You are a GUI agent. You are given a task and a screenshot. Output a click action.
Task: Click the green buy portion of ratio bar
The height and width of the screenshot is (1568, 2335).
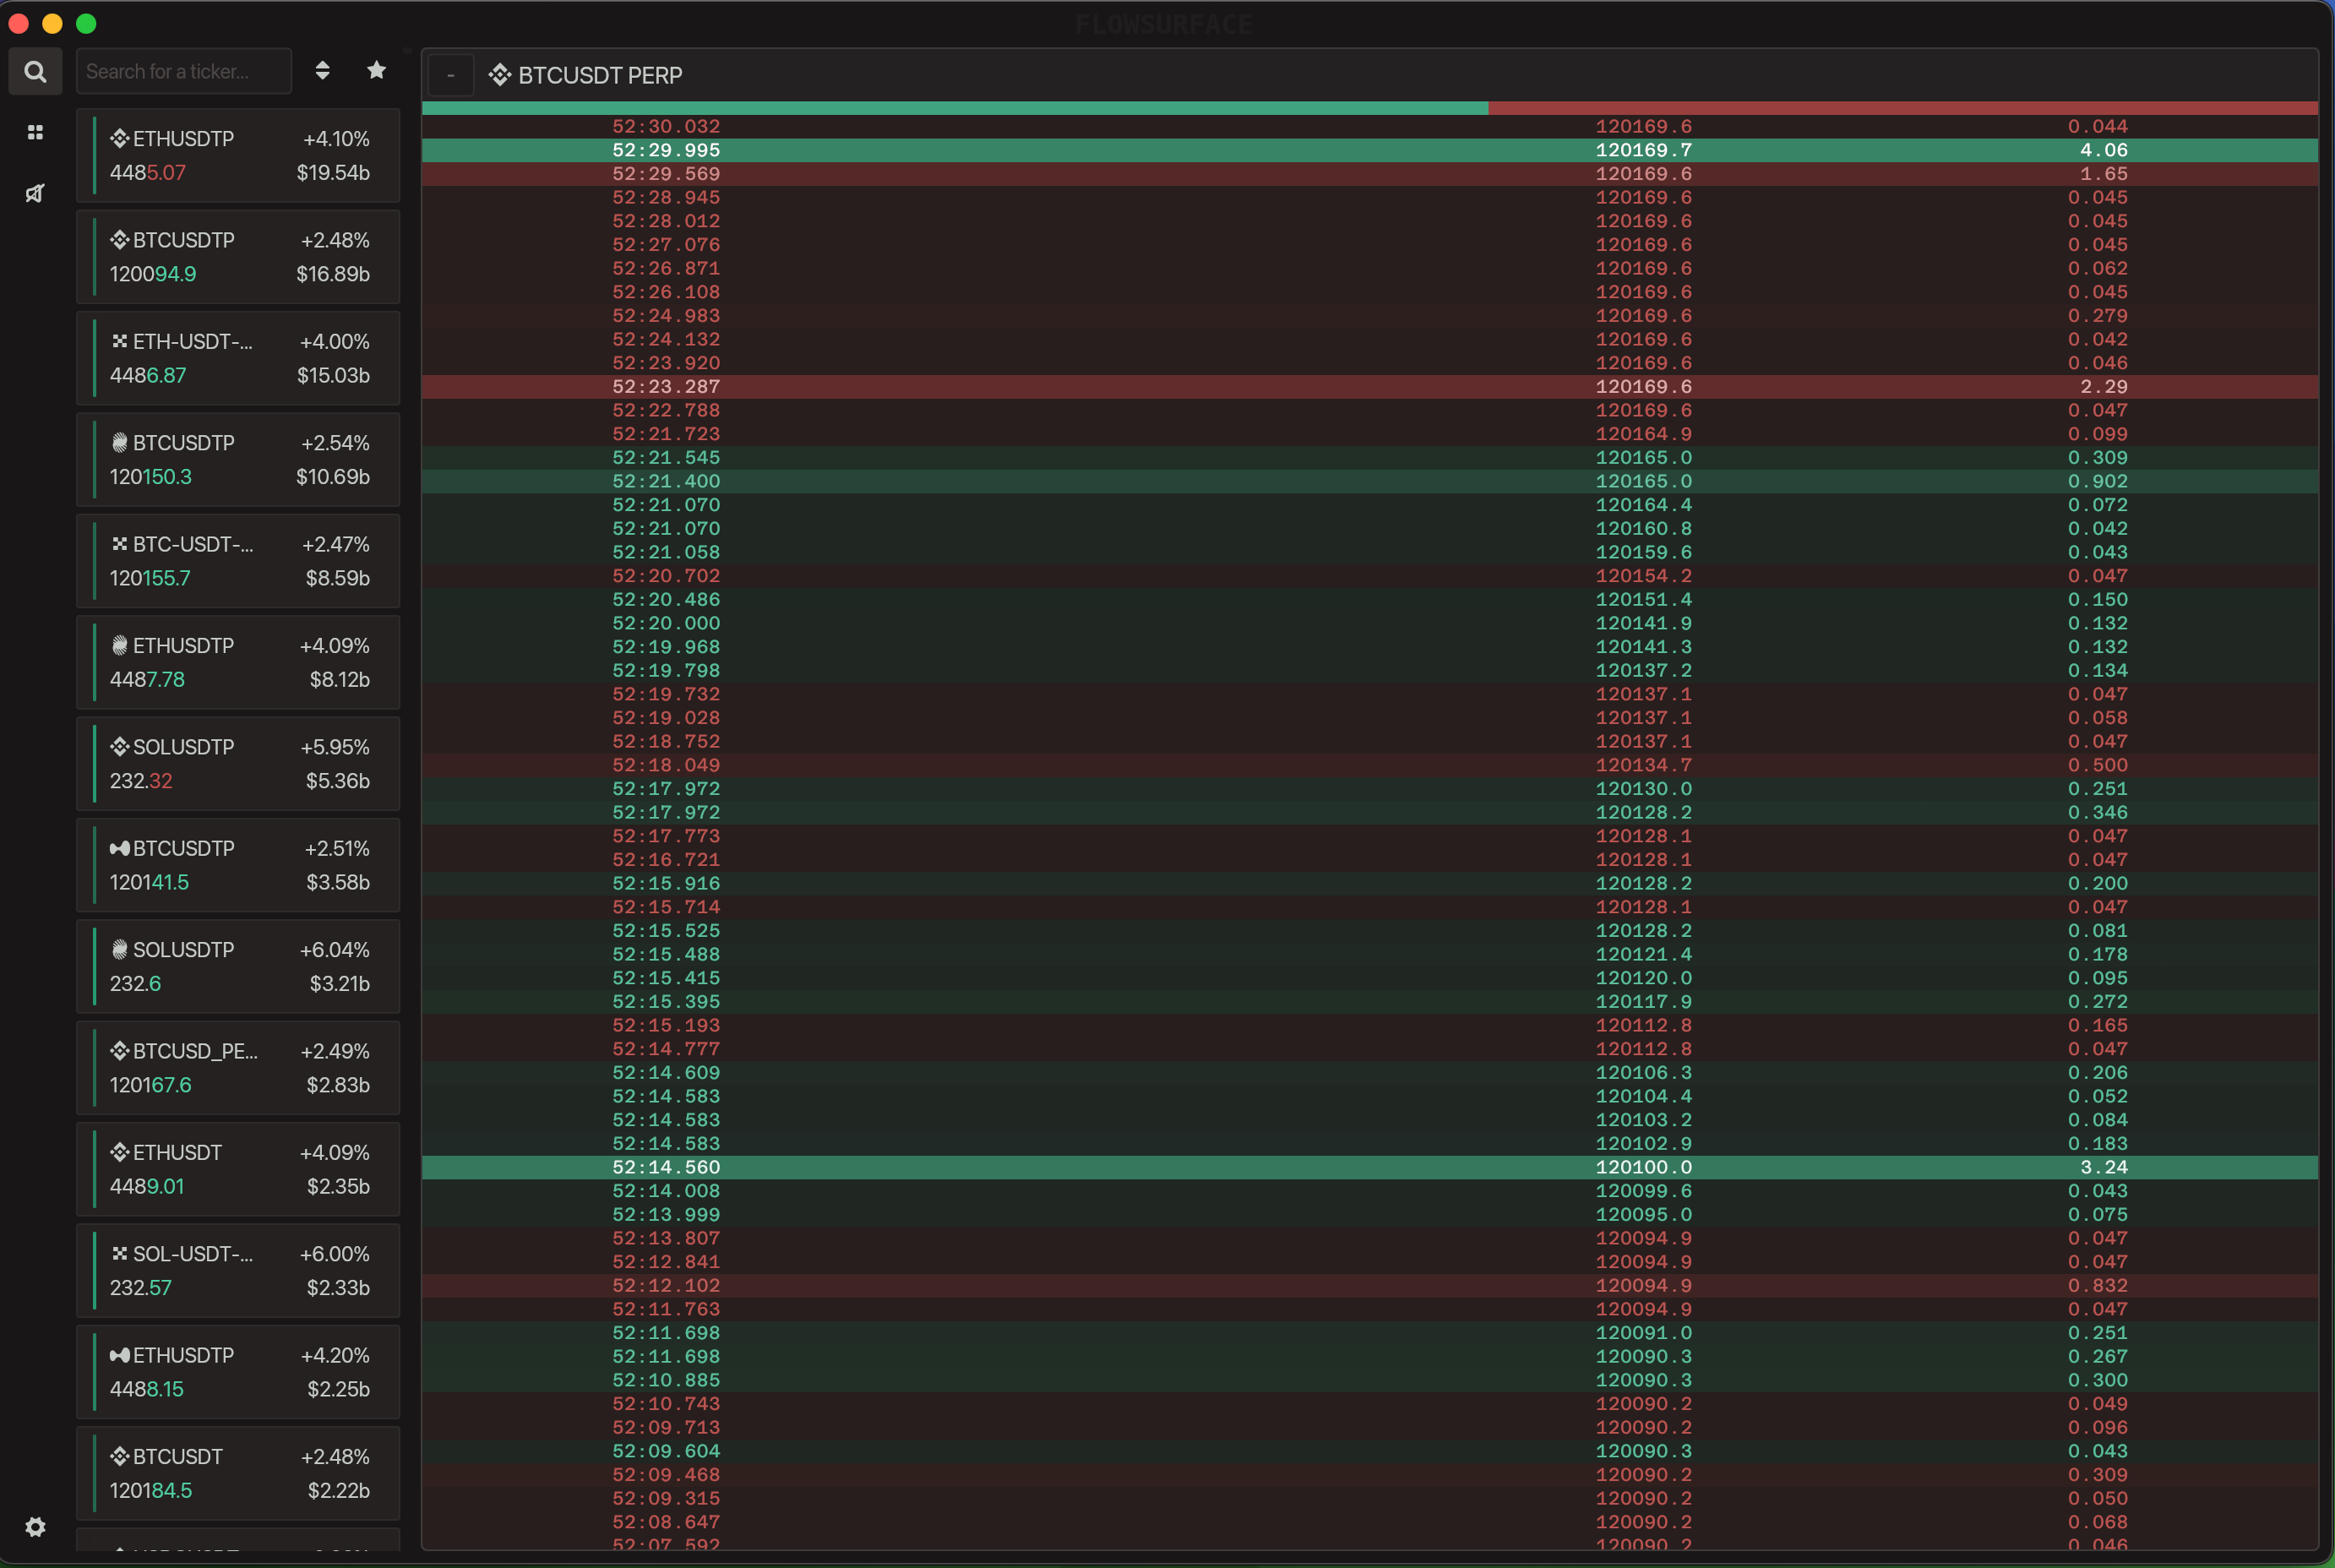pyautogui.click(x=955, y=108)
